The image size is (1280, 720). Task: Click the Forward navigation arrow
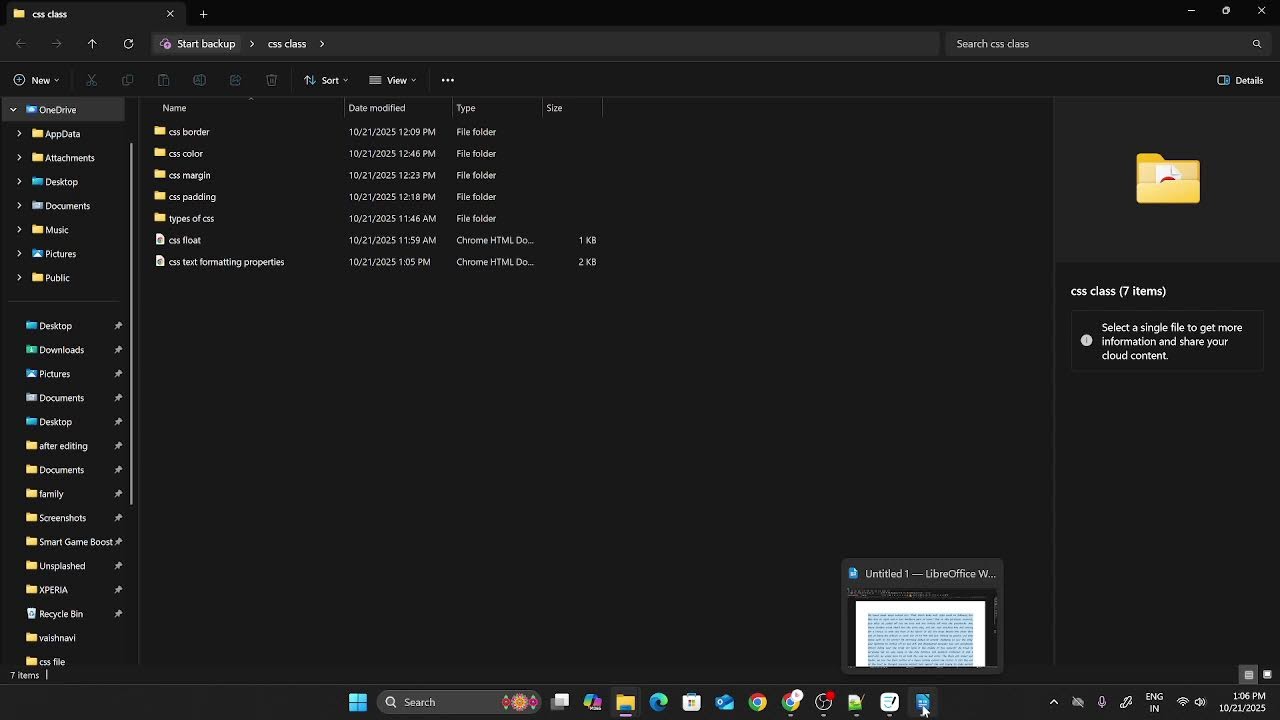[57, 44]
